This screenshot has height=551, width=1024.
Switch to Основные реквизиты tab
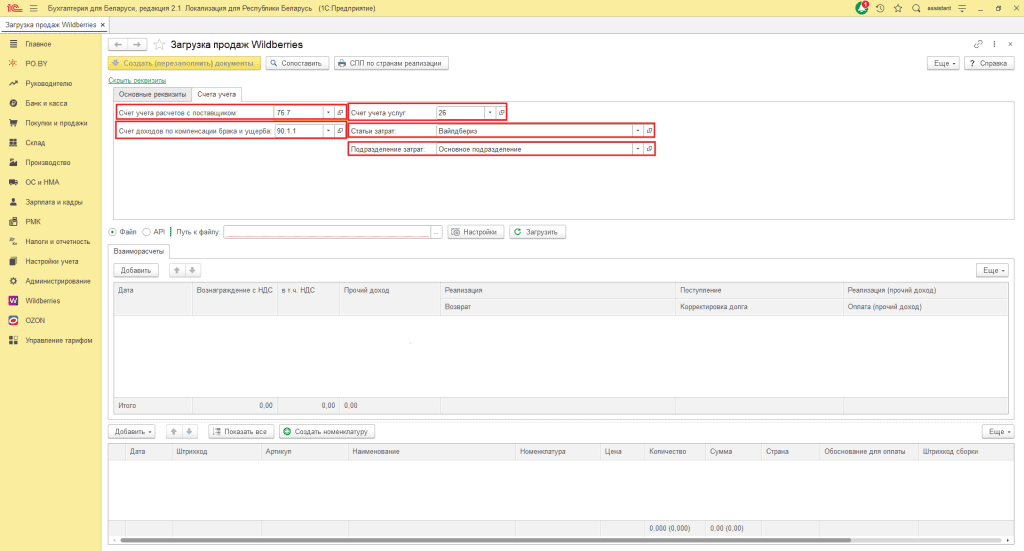click(152, 94)
